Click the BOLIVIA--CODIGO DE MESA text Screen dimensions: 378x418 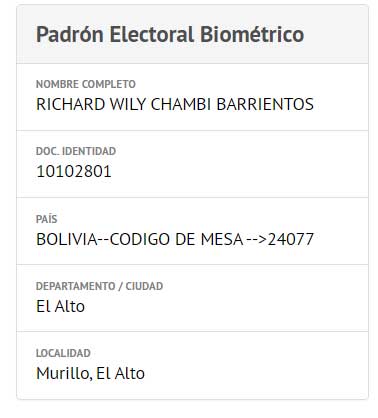coord(140,239)
